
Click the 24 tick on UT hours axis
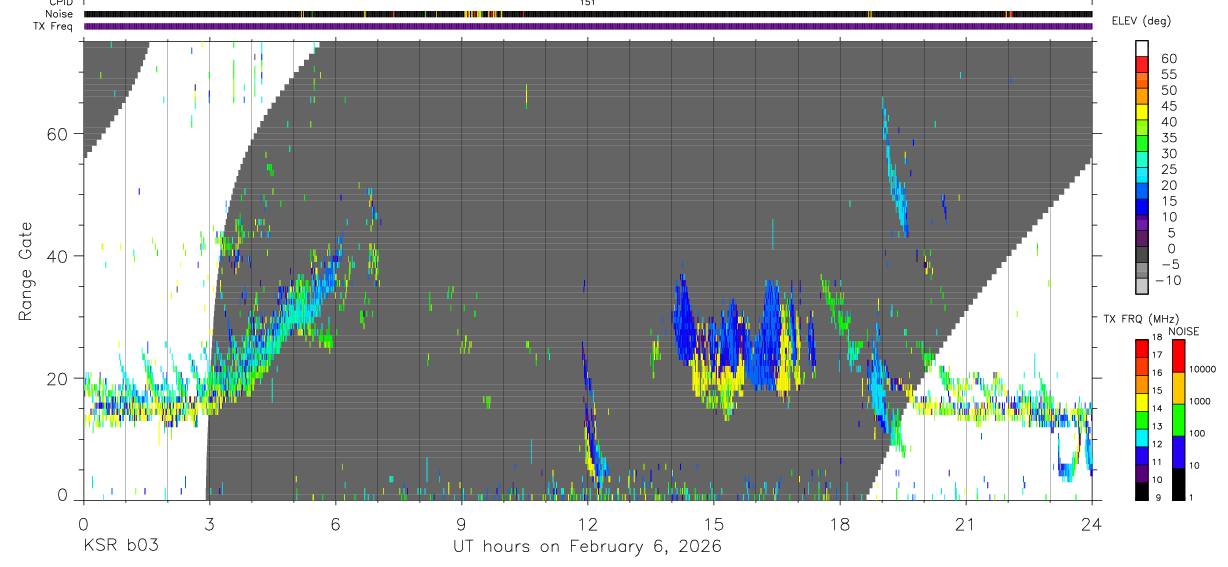click(x=1091, y=524)
